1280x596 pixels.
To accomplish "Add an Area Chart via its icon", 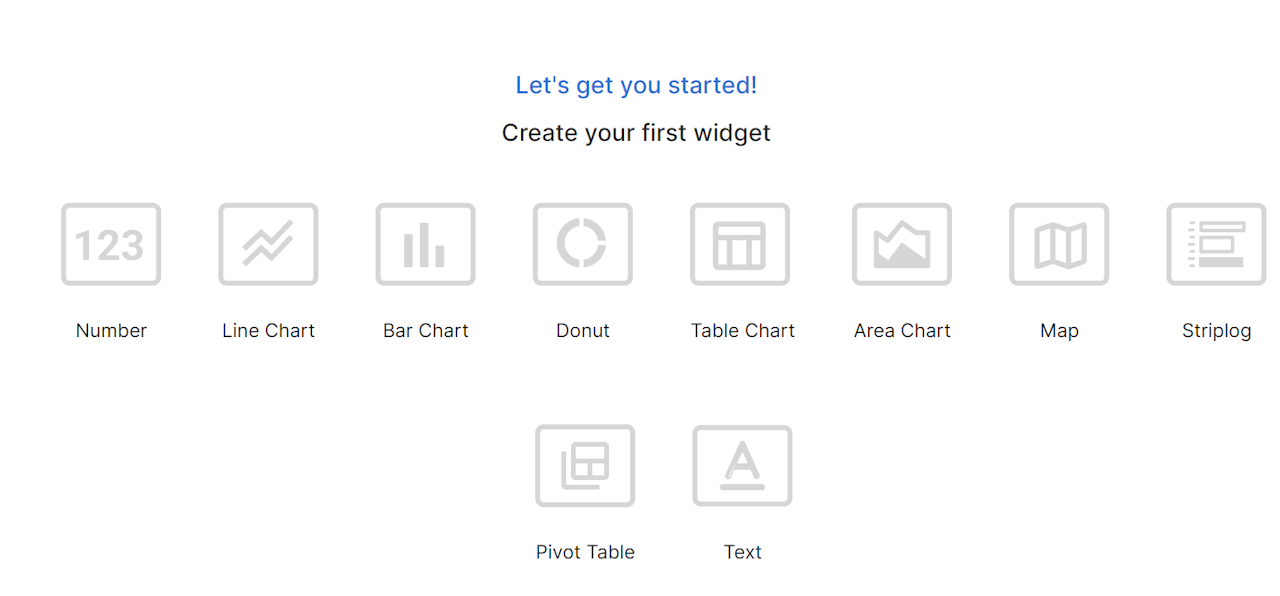I will tap(902, 245).
